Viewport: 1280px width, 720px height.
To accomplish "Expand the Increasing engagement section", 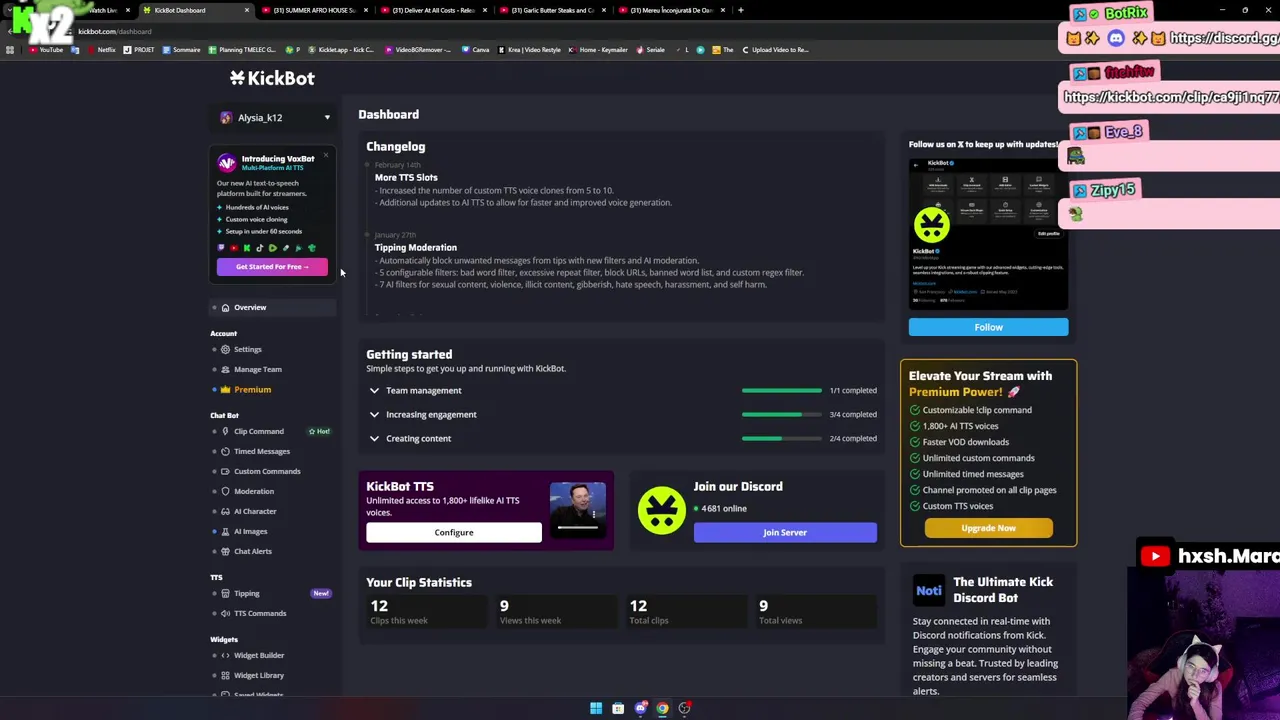I will click(374, 415).
